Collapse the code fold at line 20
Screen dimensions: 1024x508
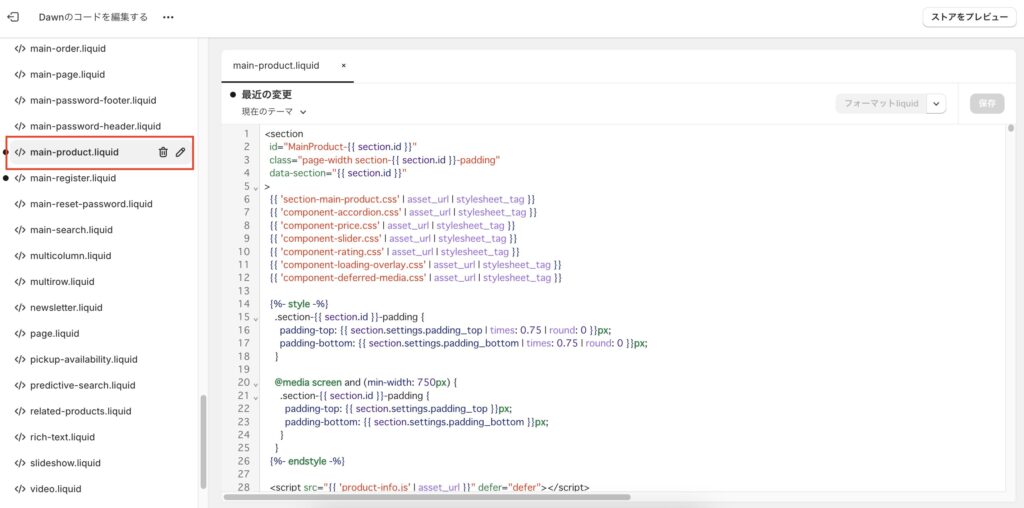point(256,384)
